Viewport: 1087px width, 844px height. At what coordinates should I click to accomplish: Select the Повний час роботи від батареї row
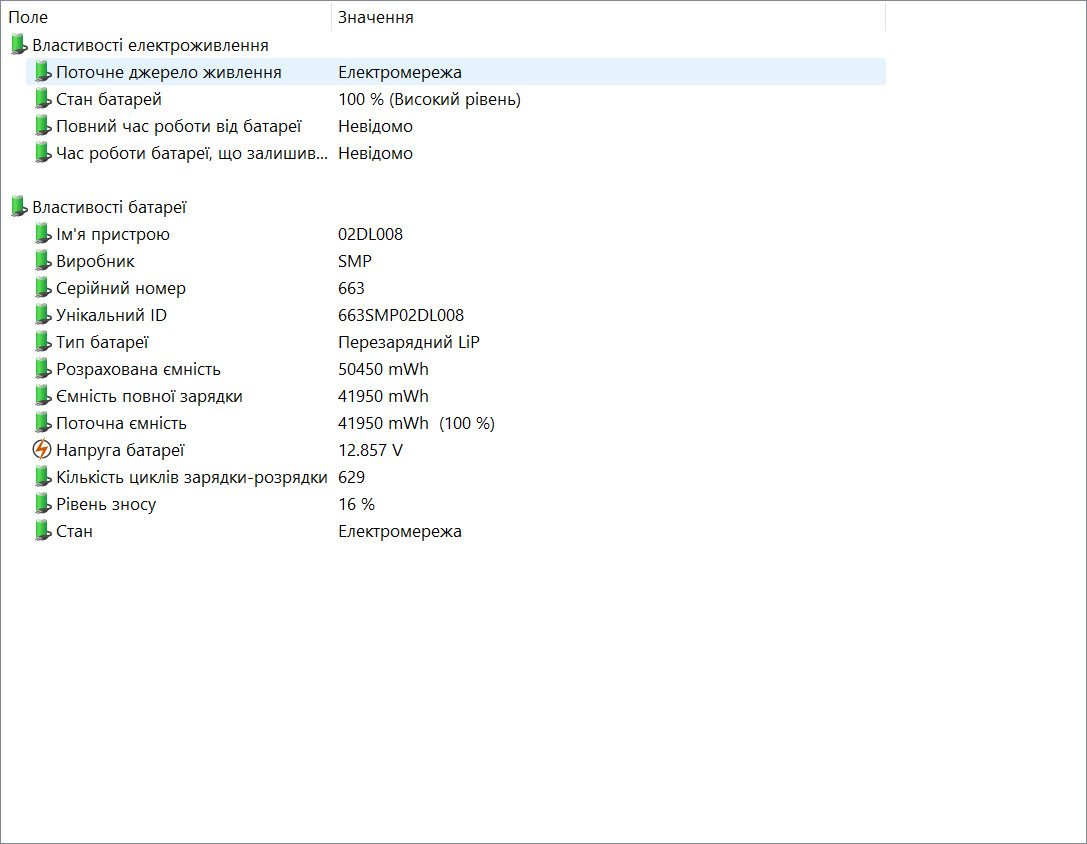(x=455, y=126)
